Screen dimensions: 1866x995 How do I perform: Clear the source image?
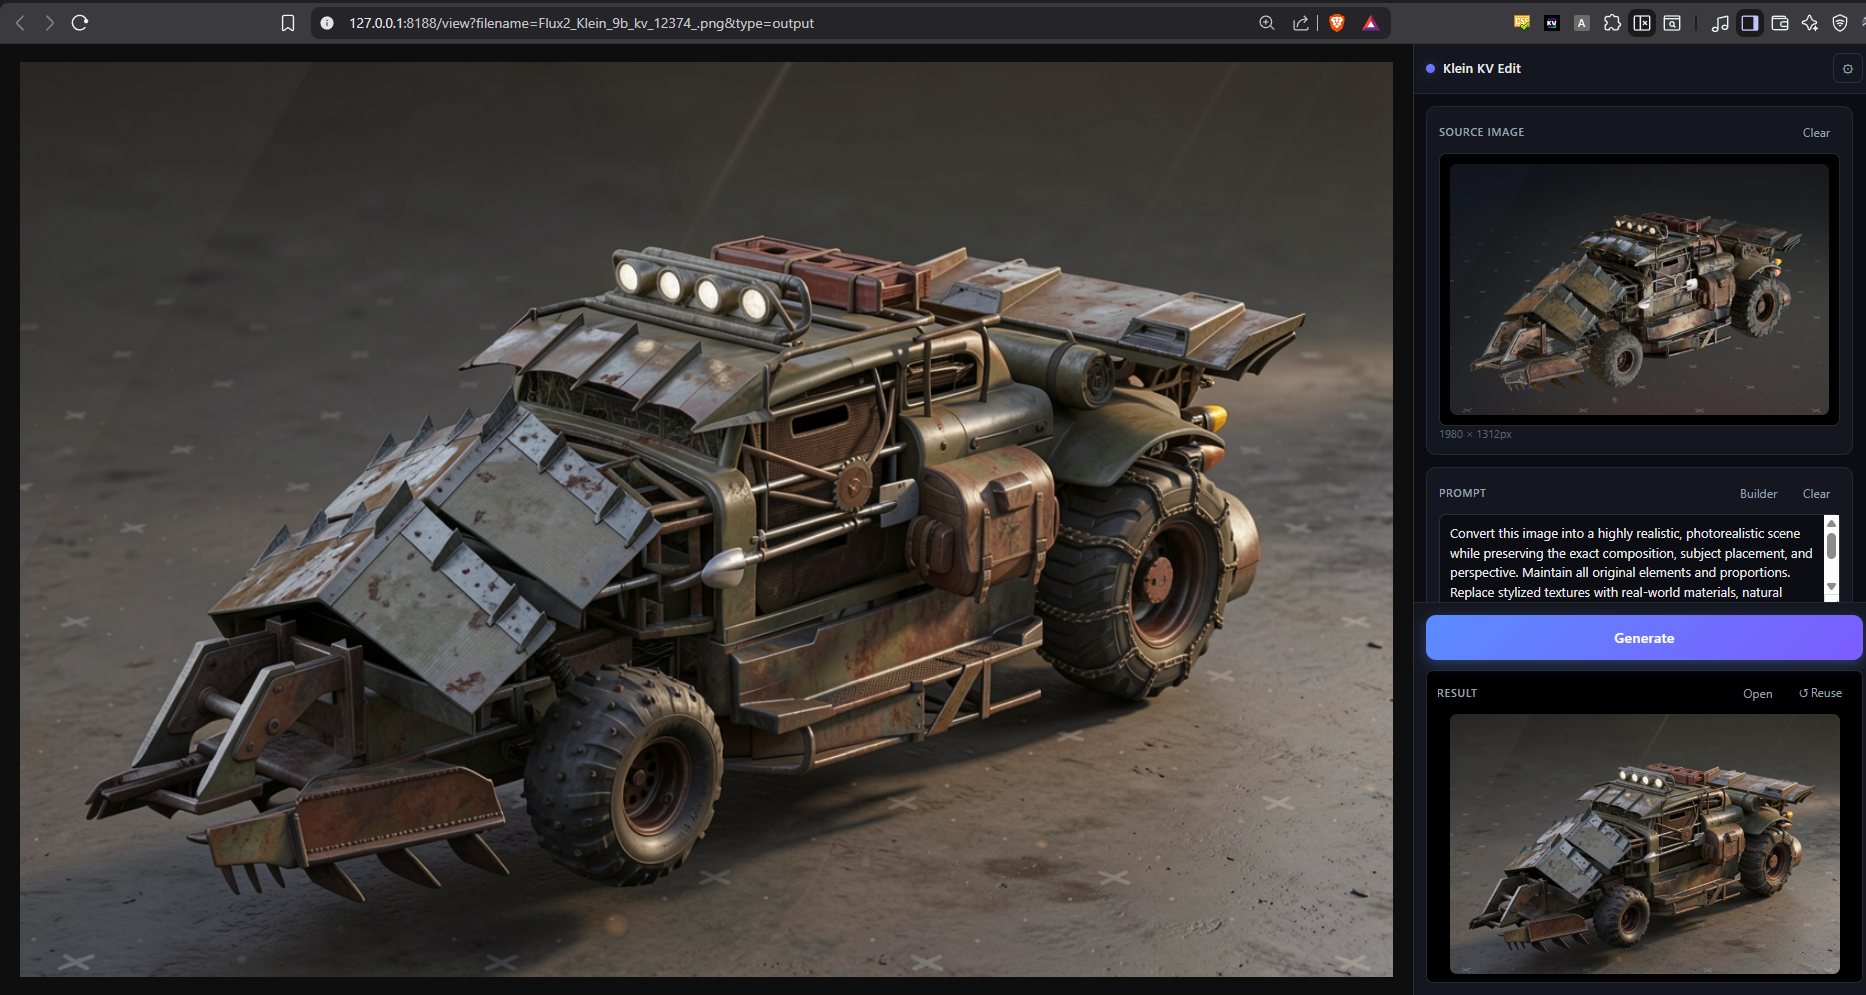[x=1816, y=133]
